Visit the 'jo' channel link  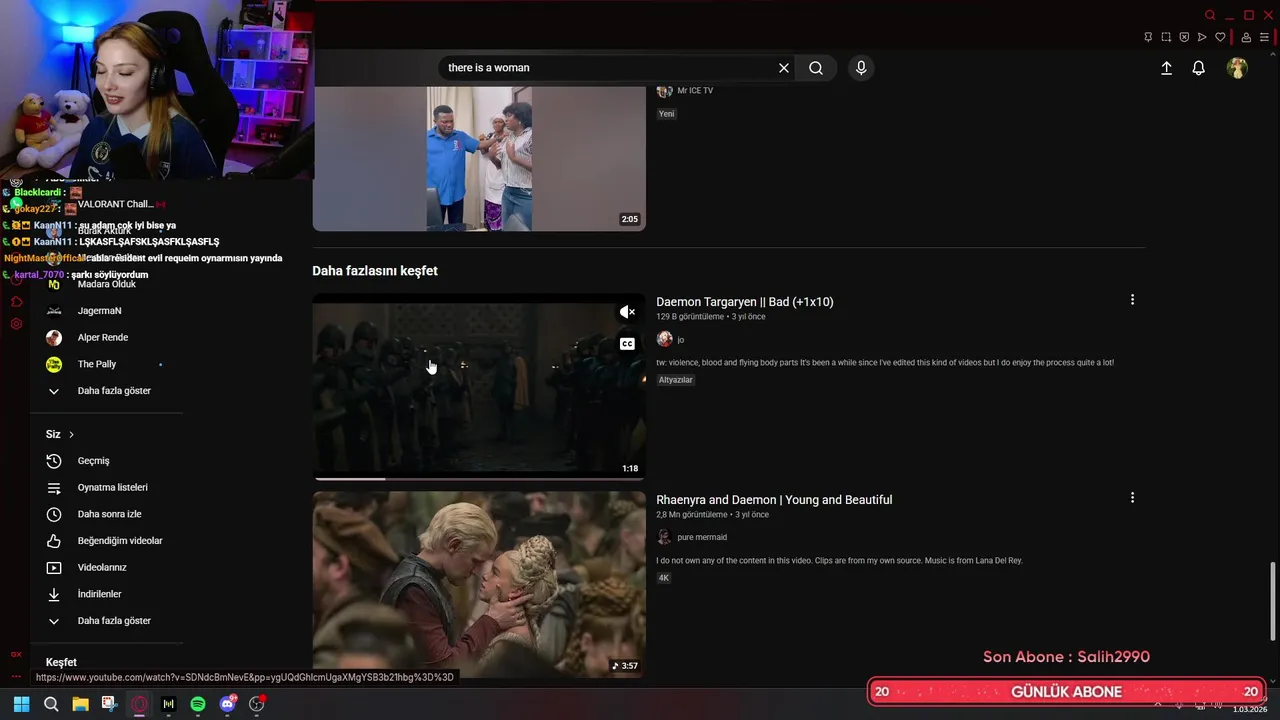tap(681, 340)
